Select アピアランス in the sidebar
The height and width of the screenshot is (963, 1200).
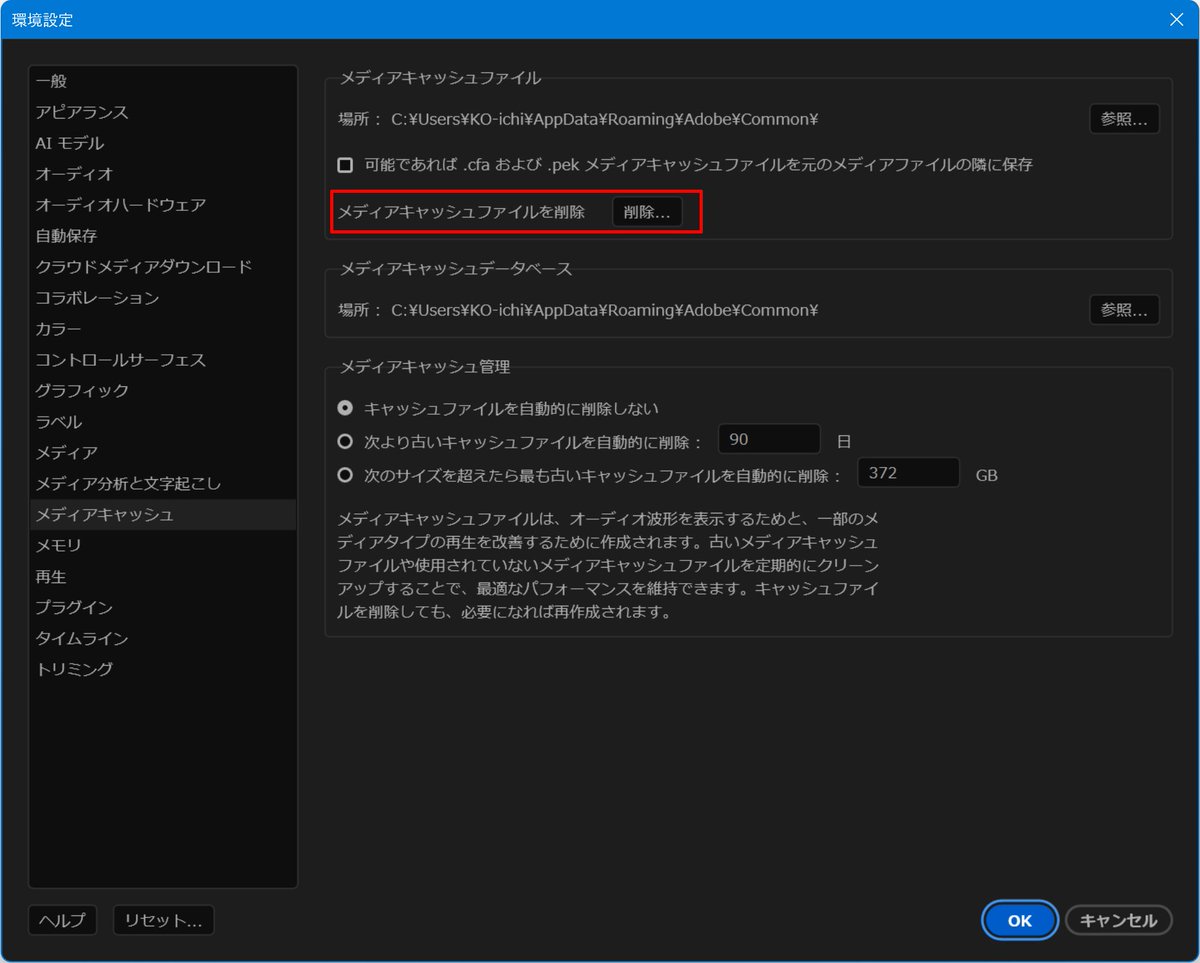point(72,112)
